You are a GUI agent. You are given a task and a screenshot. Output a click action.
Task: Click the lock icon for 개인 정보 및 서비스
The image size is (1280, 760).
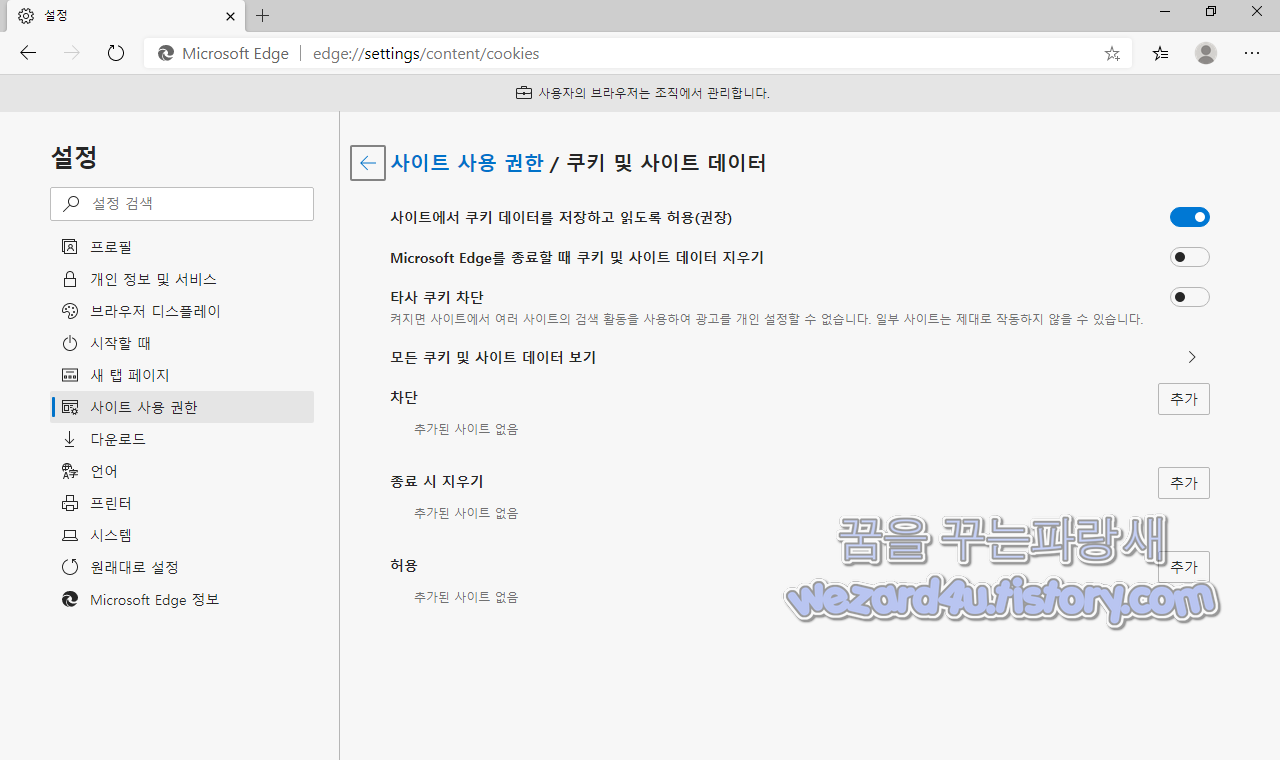[70, 279]
